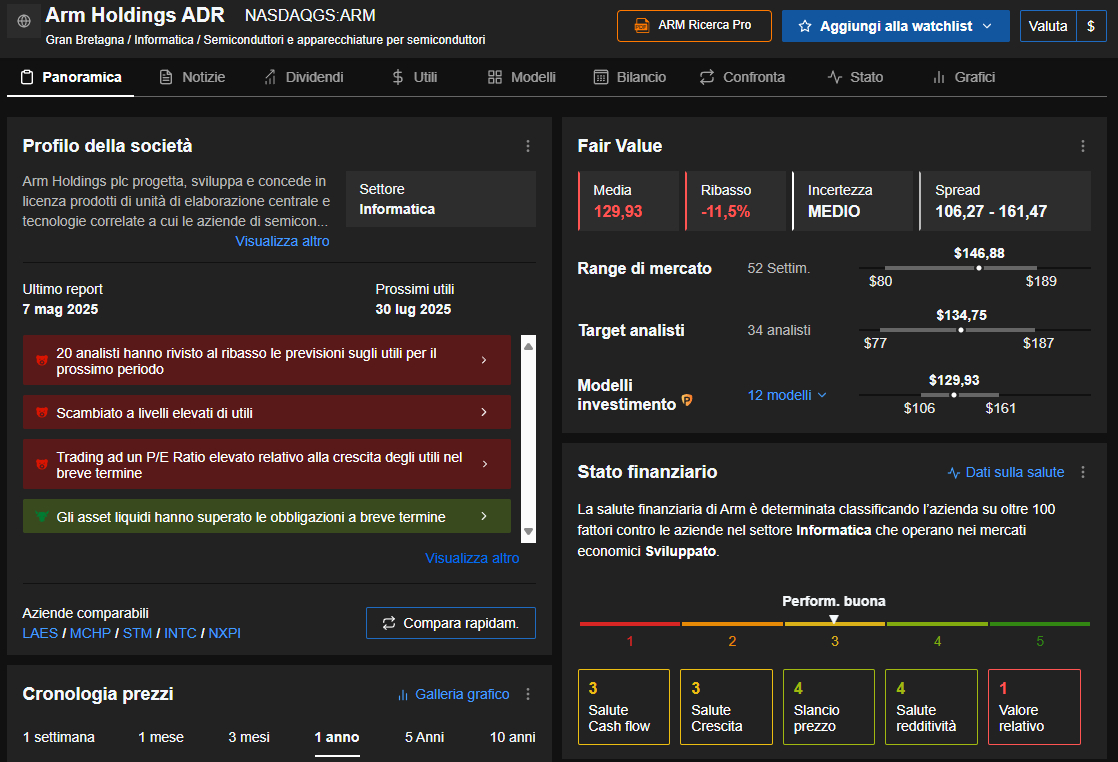
Task: Click scrollbar down arrow in alerts list
Action: pos(528,531)
